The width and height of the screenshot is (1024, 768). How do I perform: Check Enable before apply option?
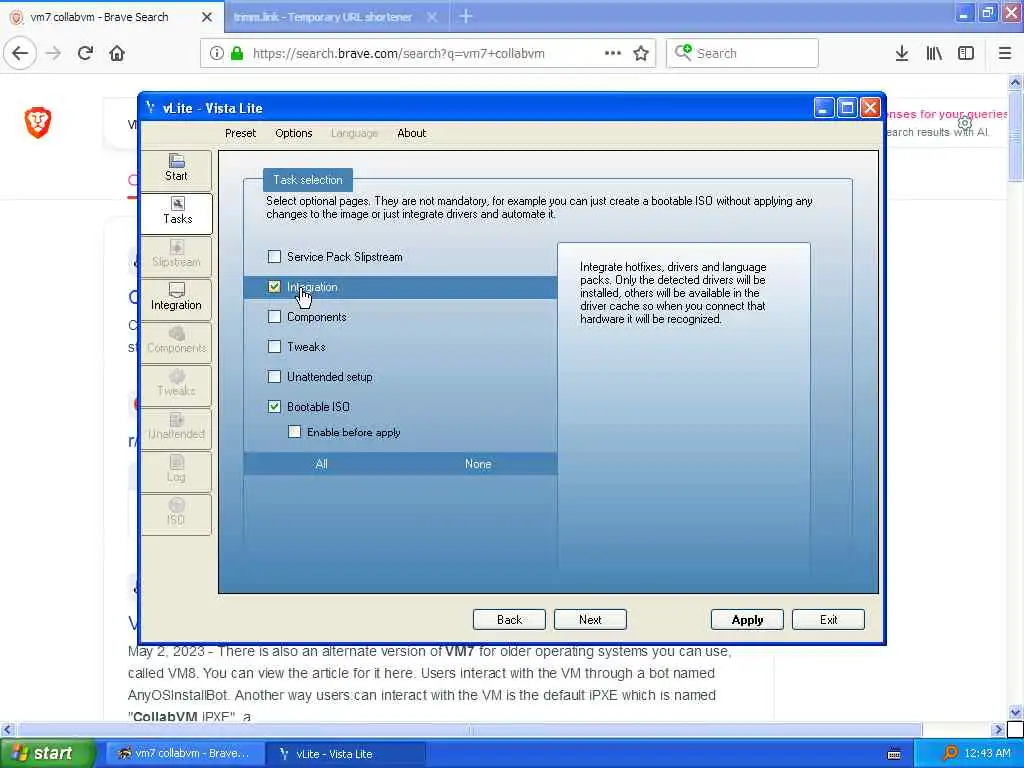pyautogui.click(x=295, y=432)
